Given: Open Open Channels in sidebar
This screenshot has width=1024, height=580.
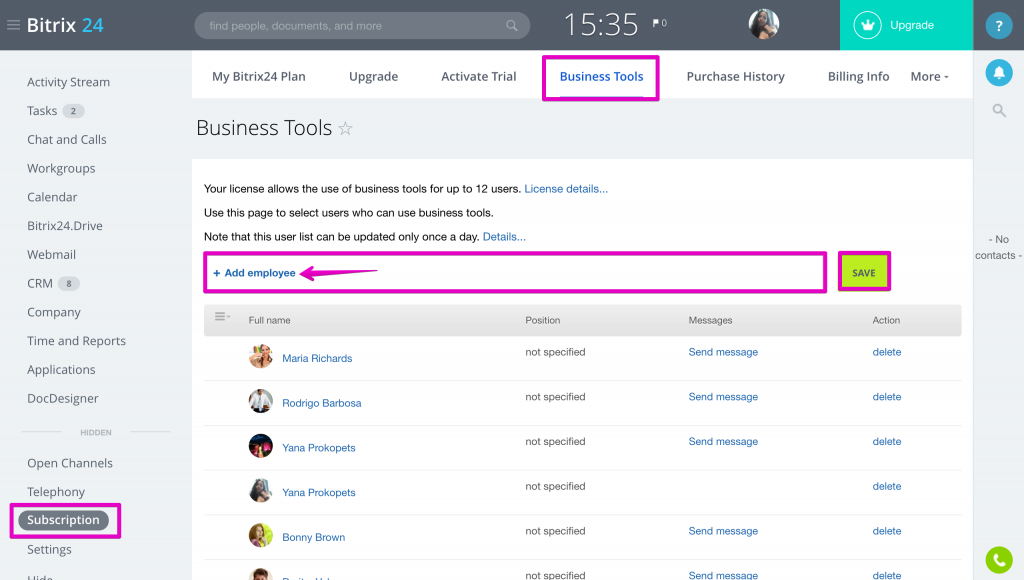Looking at the screenshot, I should (x=70, y=463).
